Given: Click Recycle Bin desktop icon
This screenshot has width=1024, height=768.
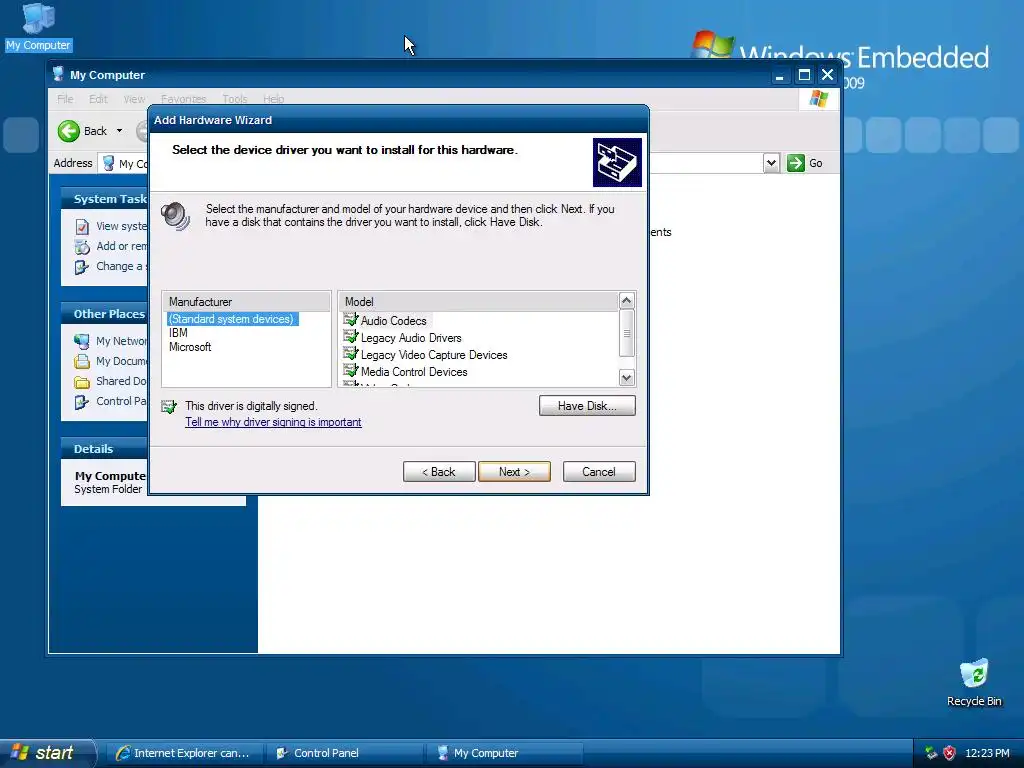Looking at the screenshot, I should [974, 683].
